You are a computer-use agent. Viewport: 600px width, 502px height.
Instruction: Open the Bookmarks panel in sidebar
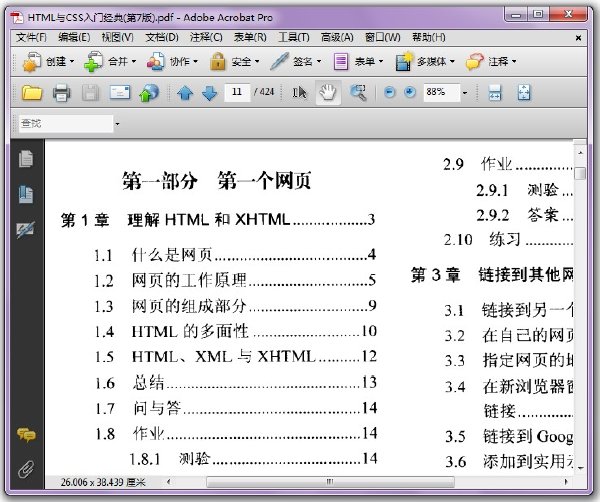(x=26, y=194)
